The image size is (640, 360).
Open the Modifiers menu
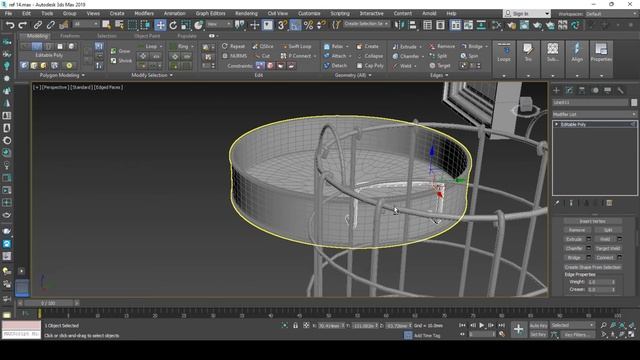click(x=144, y=13)
